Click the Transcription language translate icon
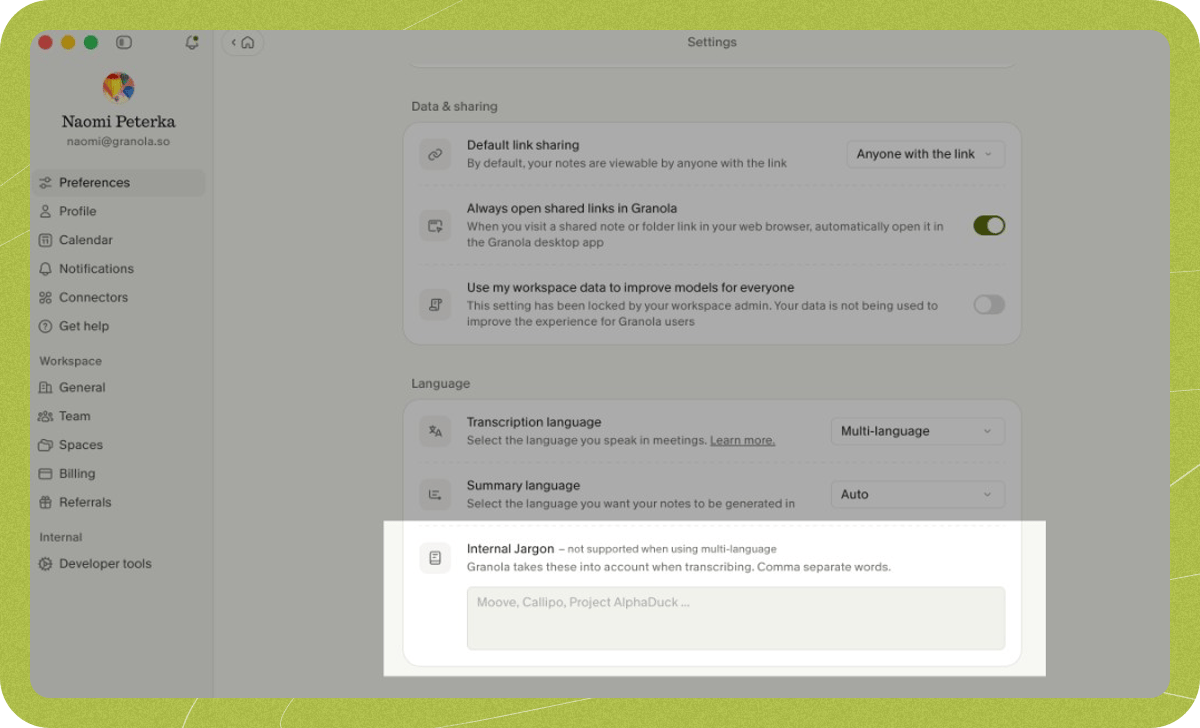The image size is (1200, 728). pos(435,431)
